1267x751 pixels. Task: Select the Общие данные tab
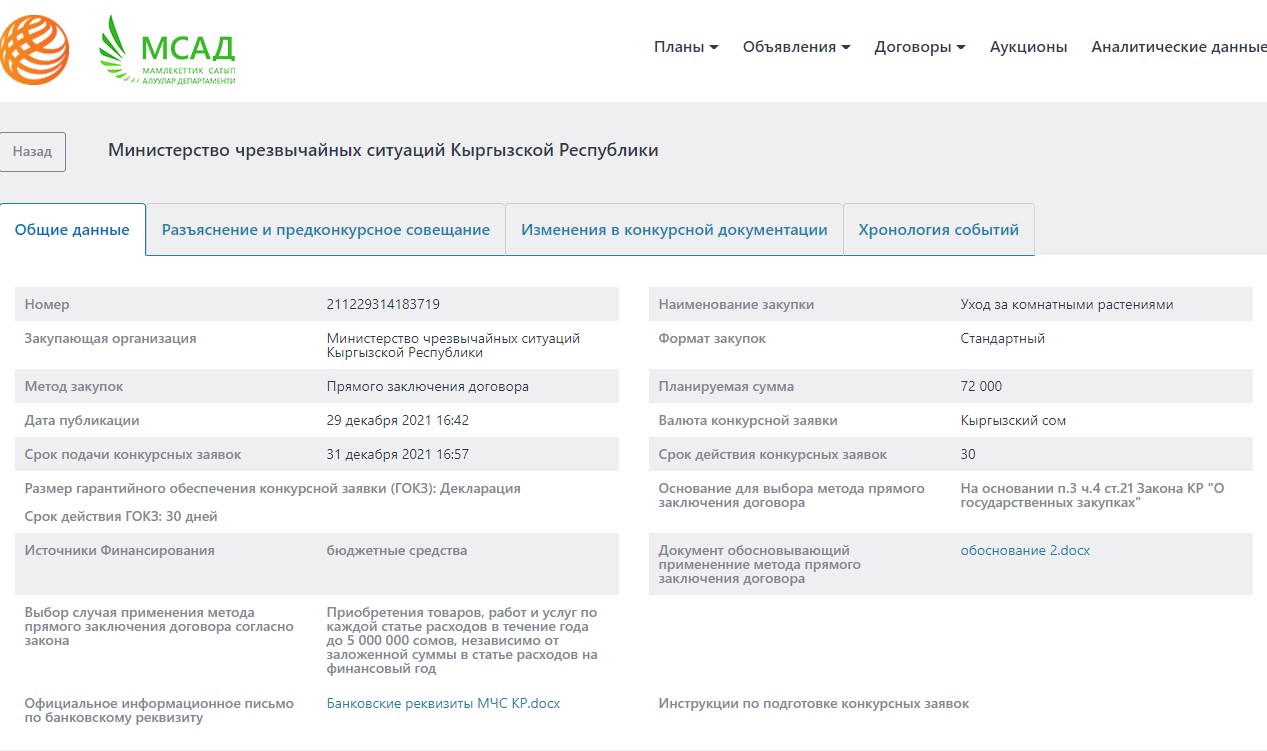click(x=72, y=230)
